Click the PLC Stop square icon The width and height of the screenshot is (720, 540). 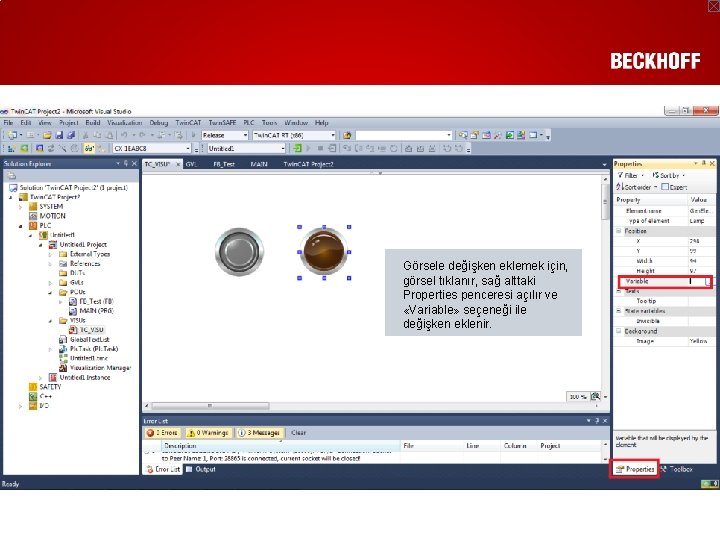coord(320,148)
